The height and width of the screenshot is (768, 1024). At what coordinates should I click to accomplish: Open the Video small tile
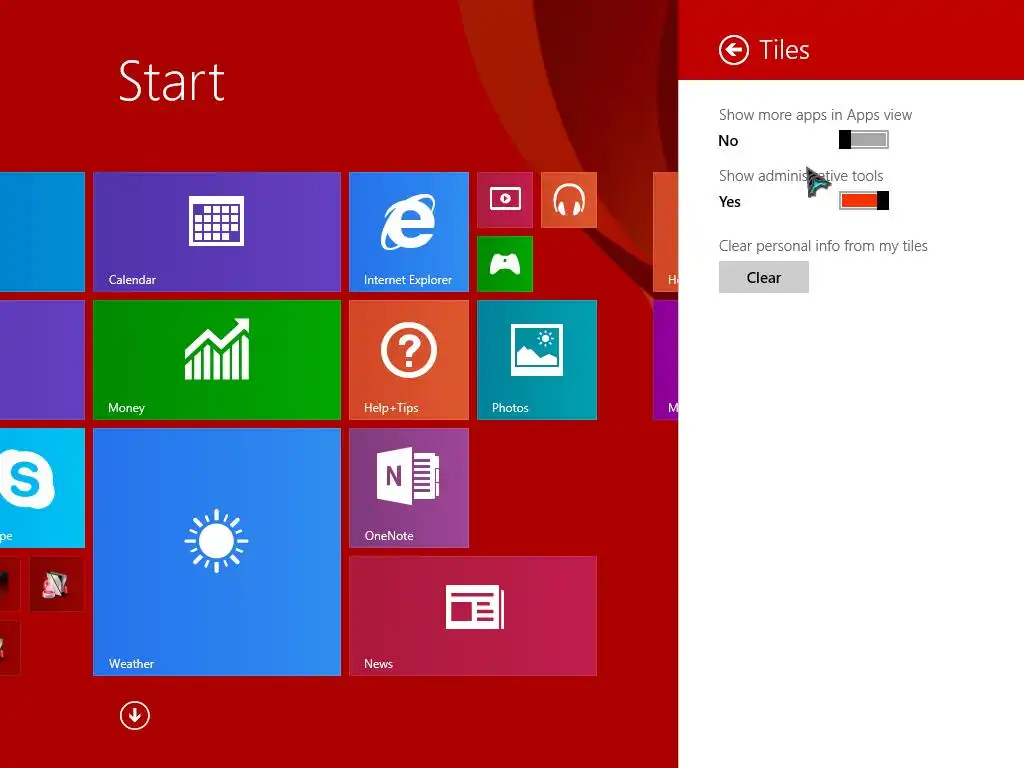(x=505, y=200)
